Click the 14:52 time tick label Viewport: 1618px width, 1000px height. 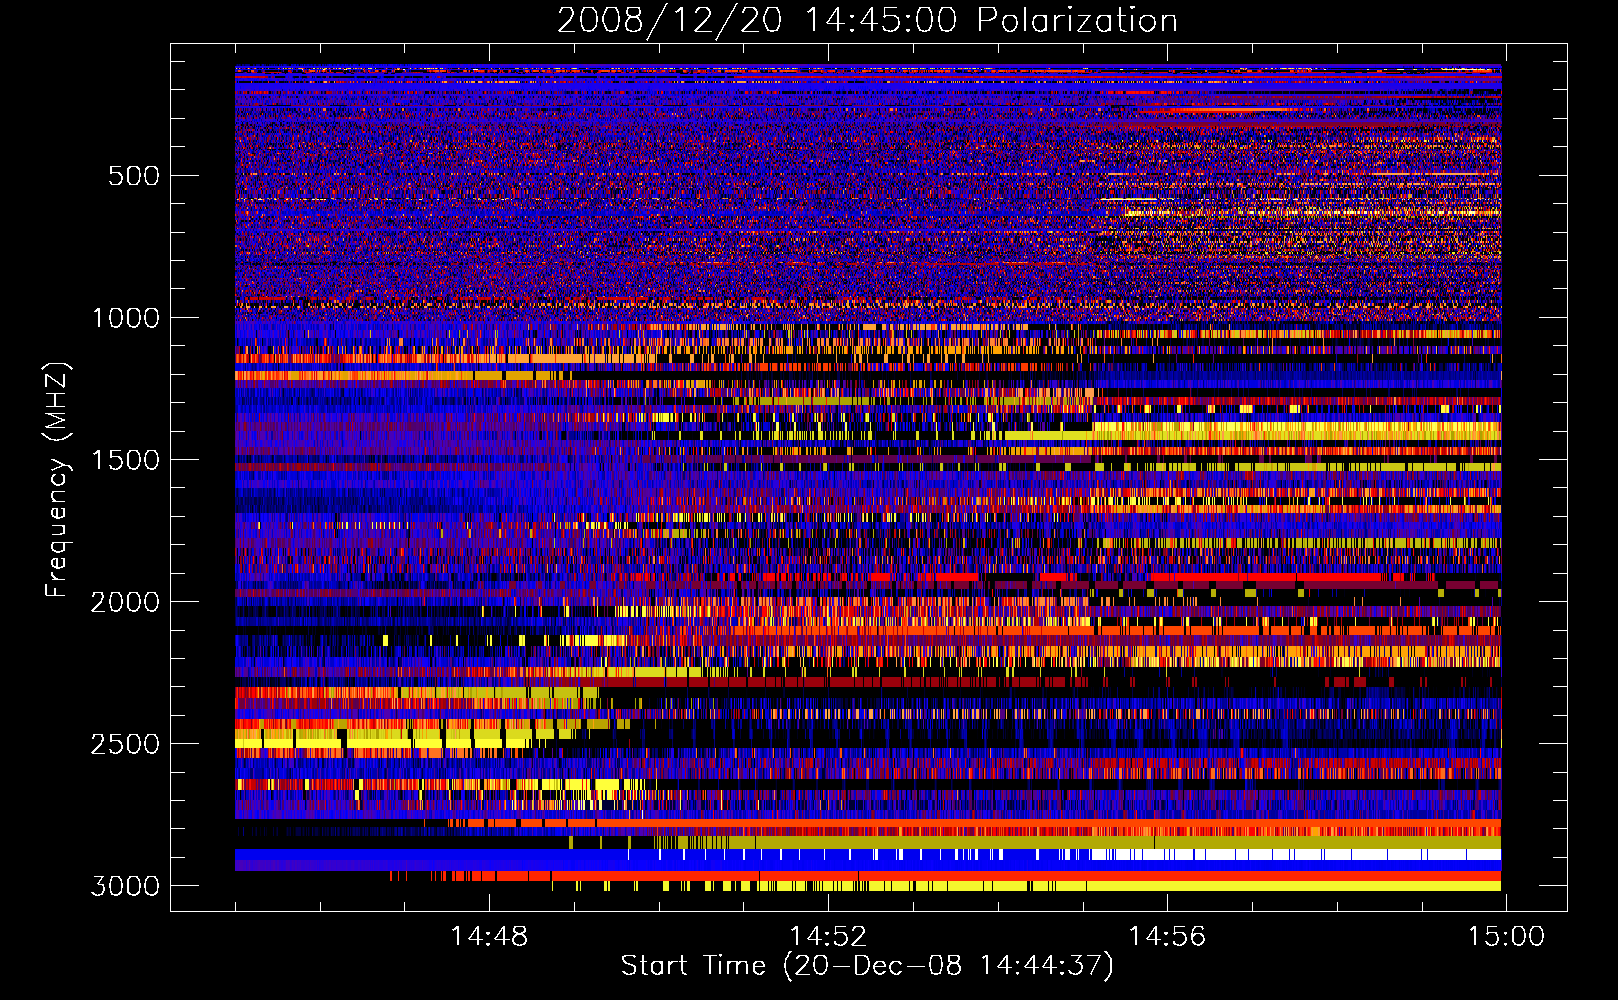[828, 937]
